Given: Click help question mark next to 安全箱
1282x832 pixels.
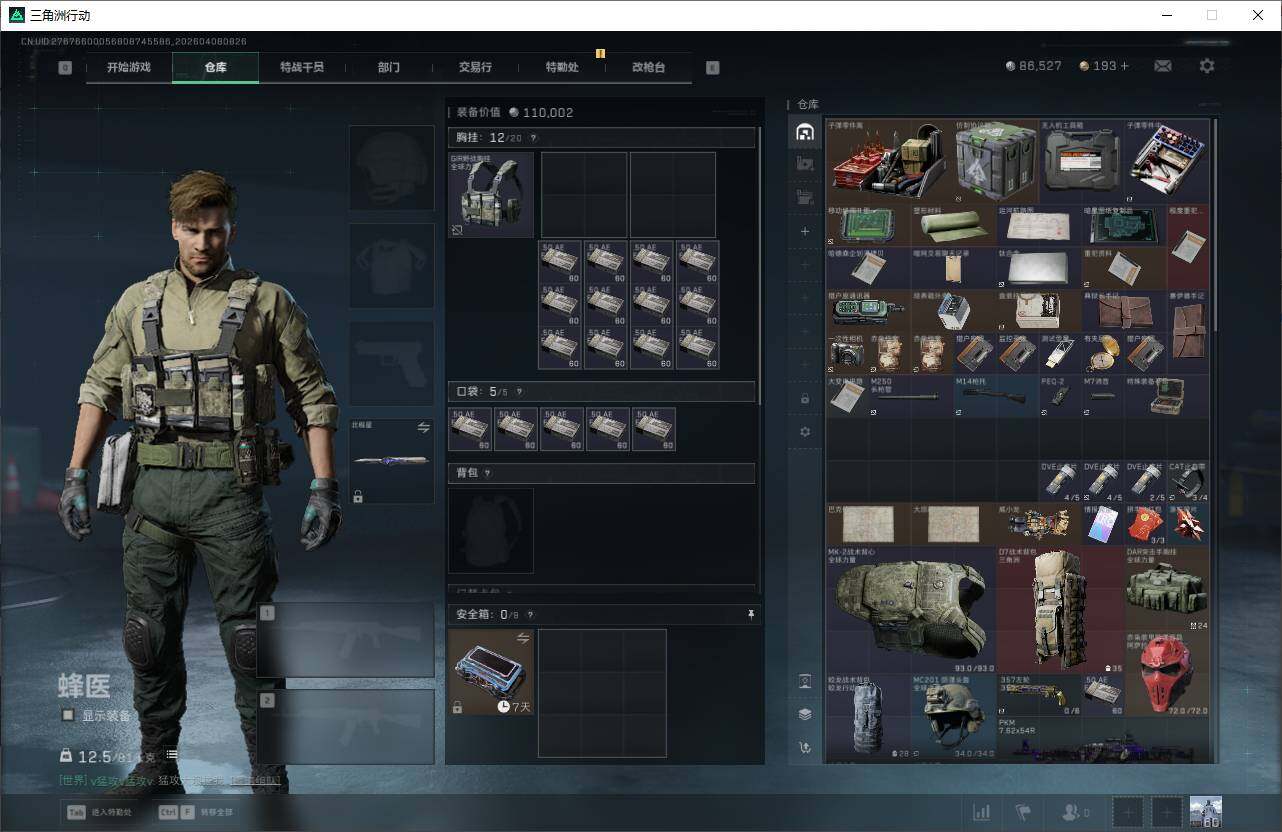Looking at the screenshot, I should pos(530,615).
